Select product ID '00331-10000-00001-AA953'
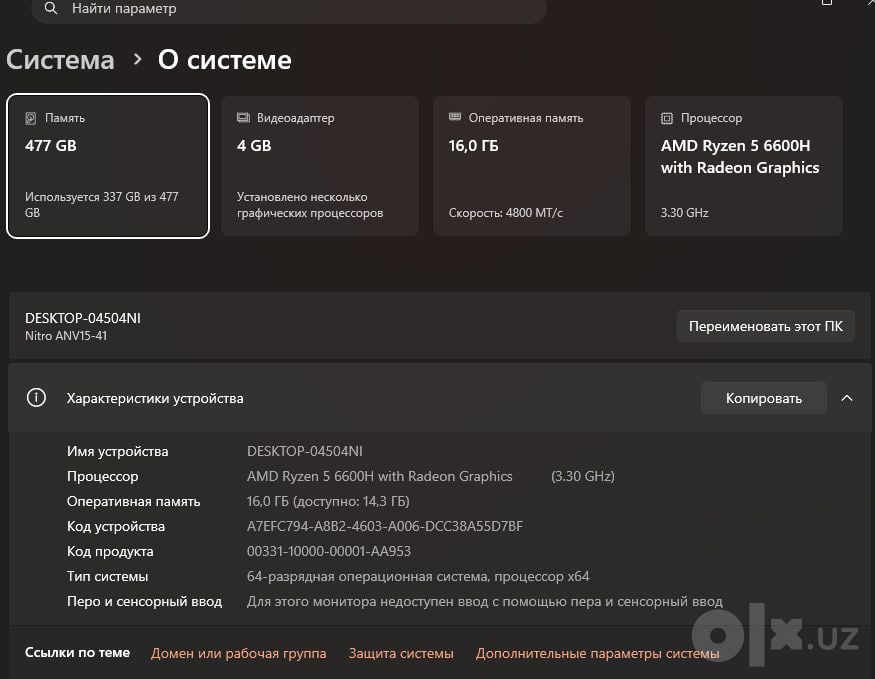 point(329,551)
